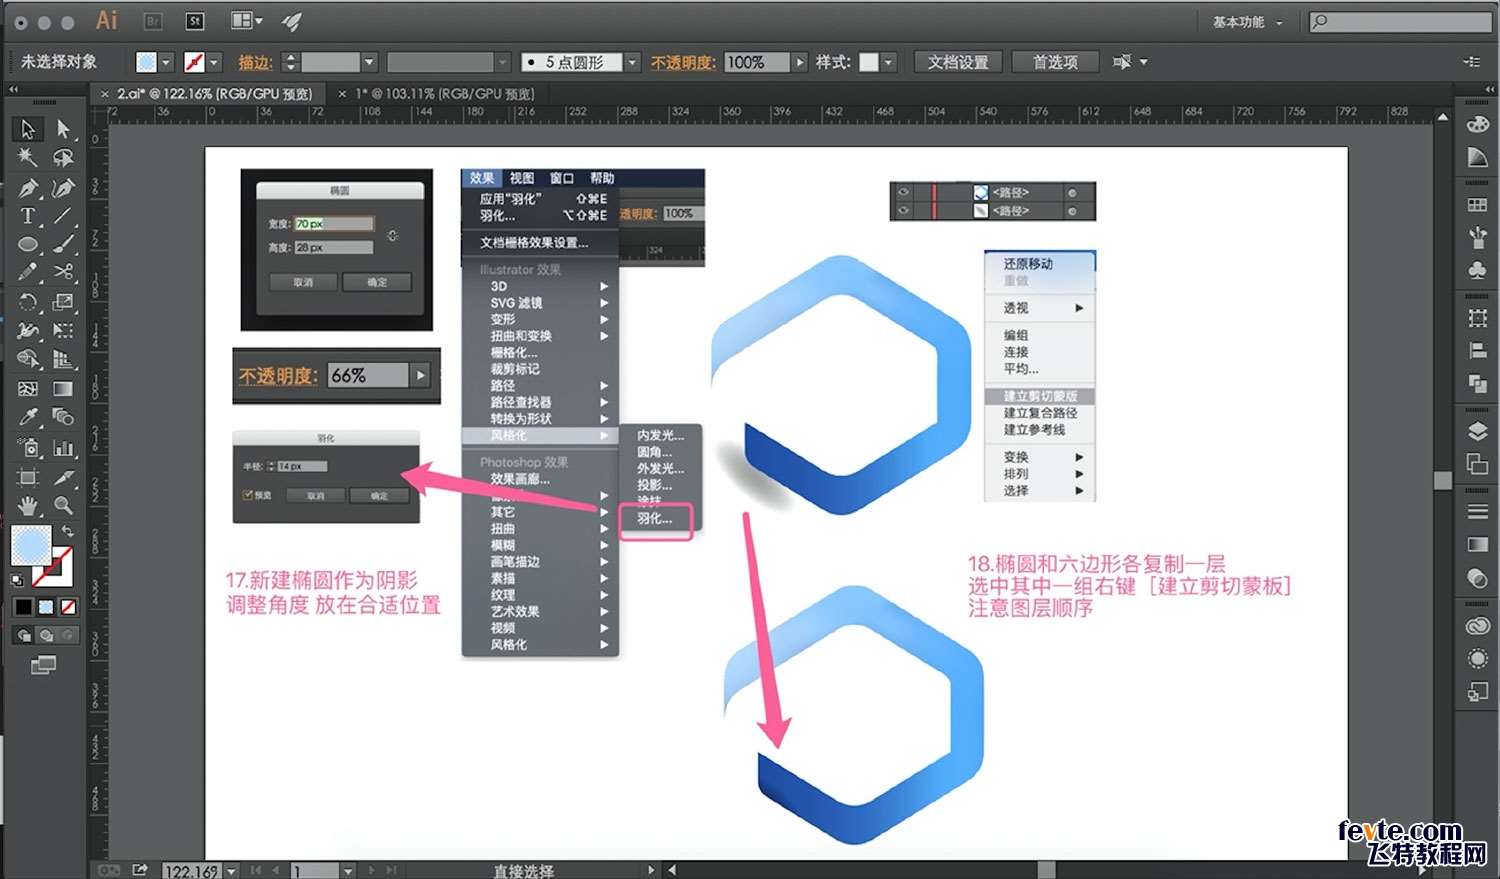Switch to Draw Behind mode
Screen dimensions: 1500x879
46,635
